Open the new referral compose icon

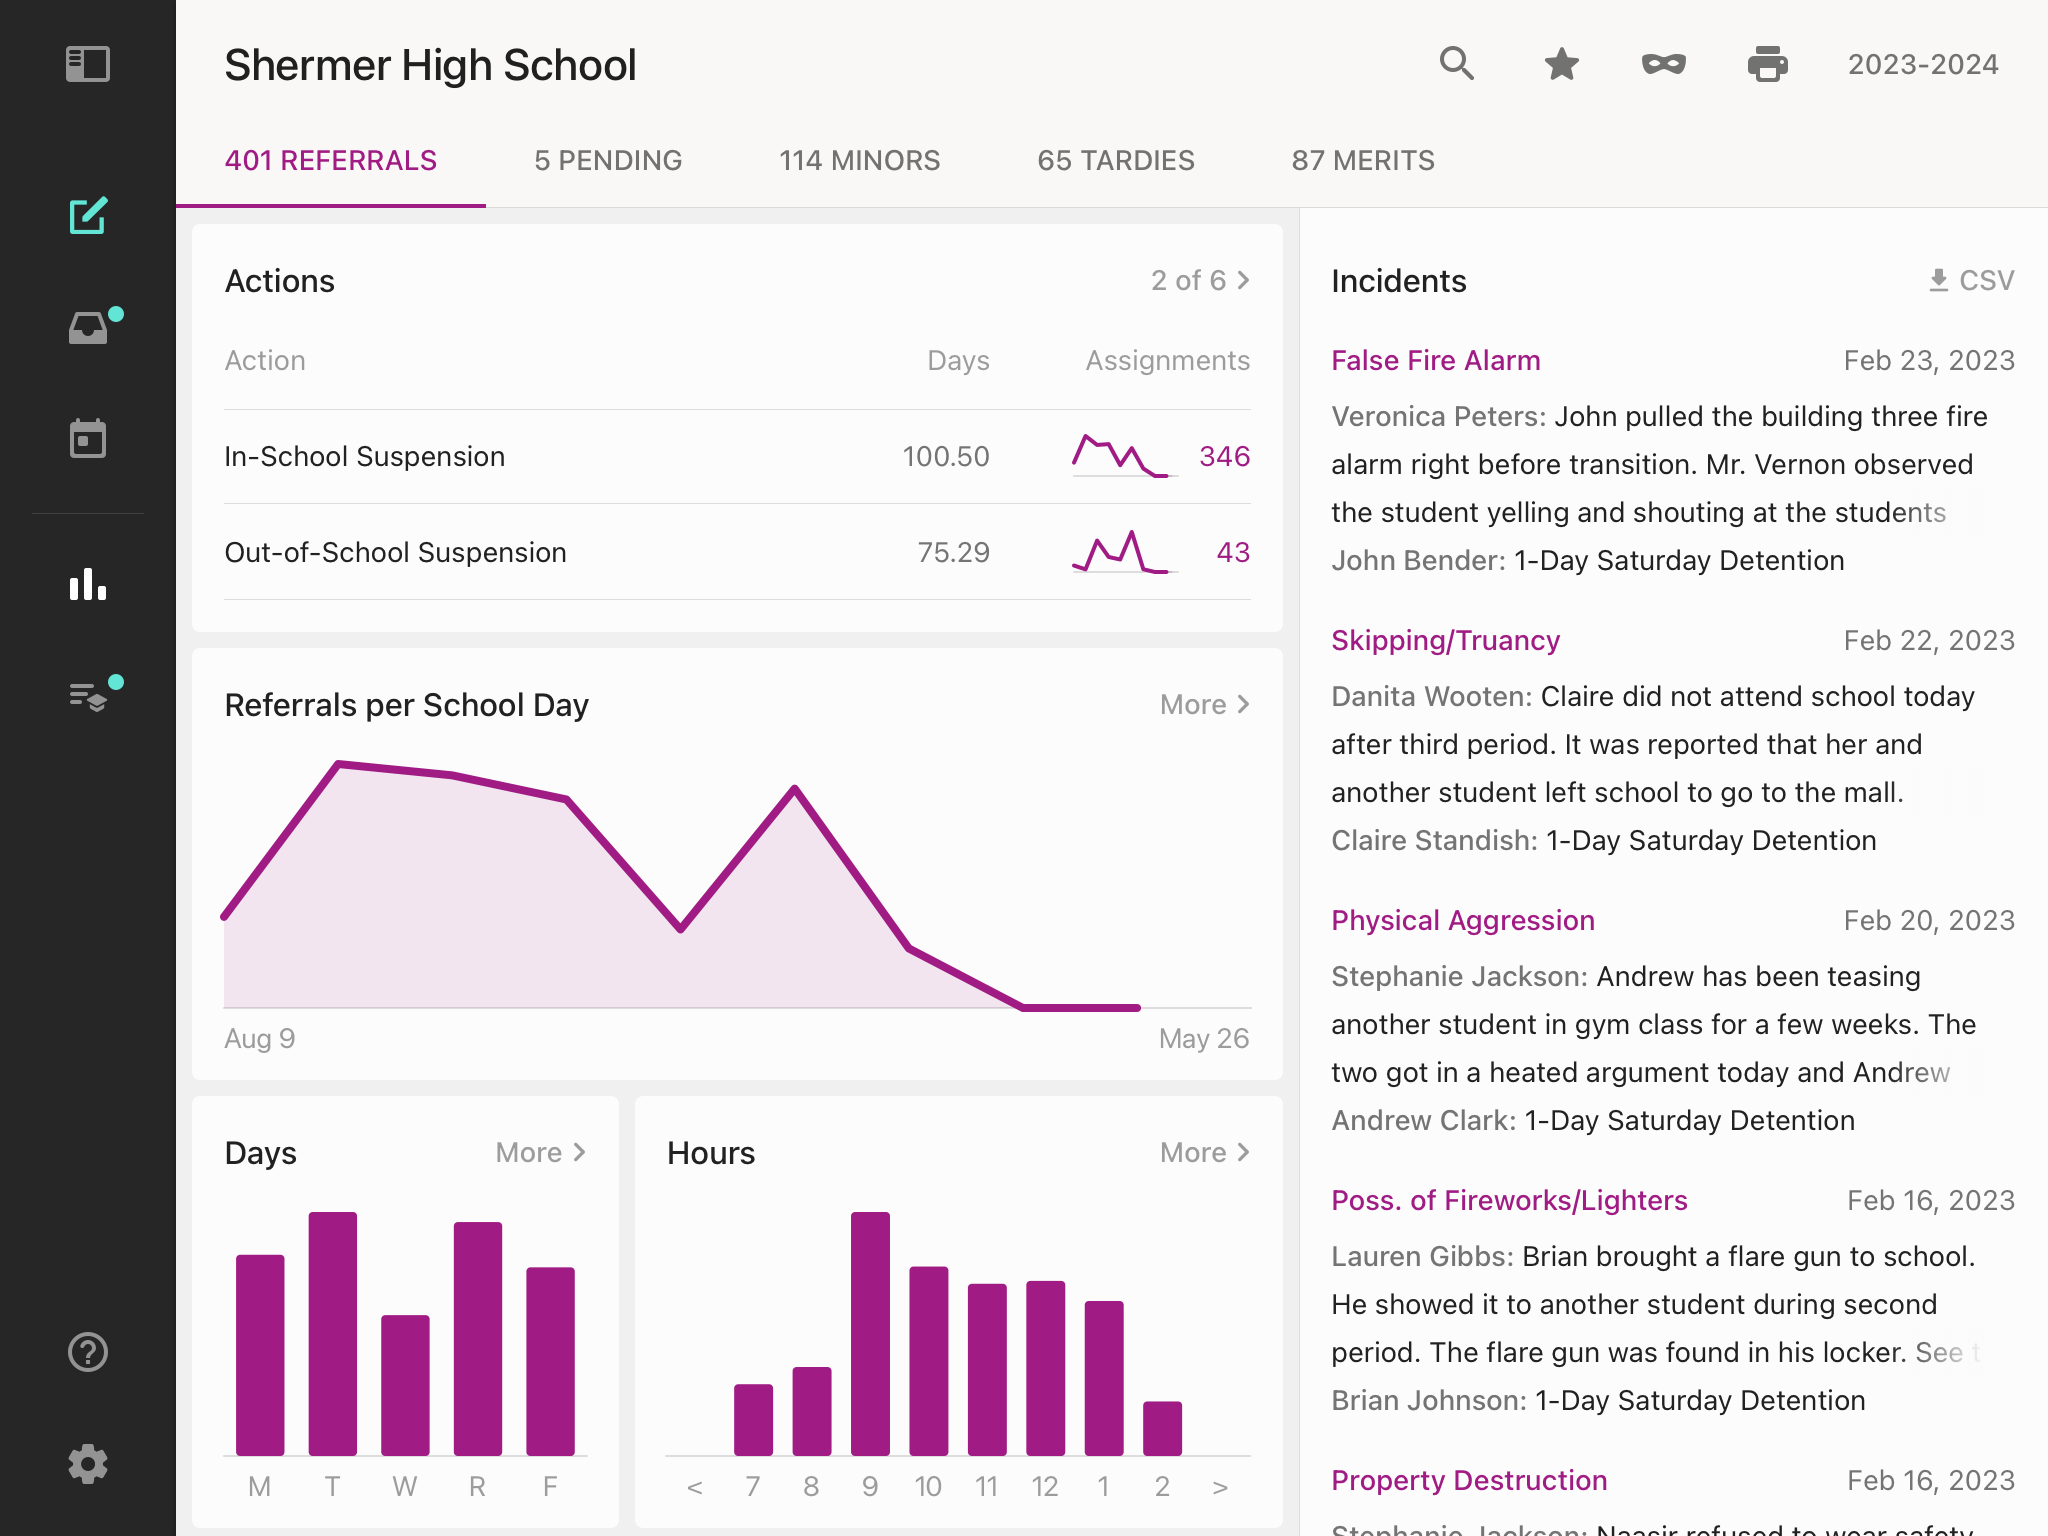coord(88,216)
